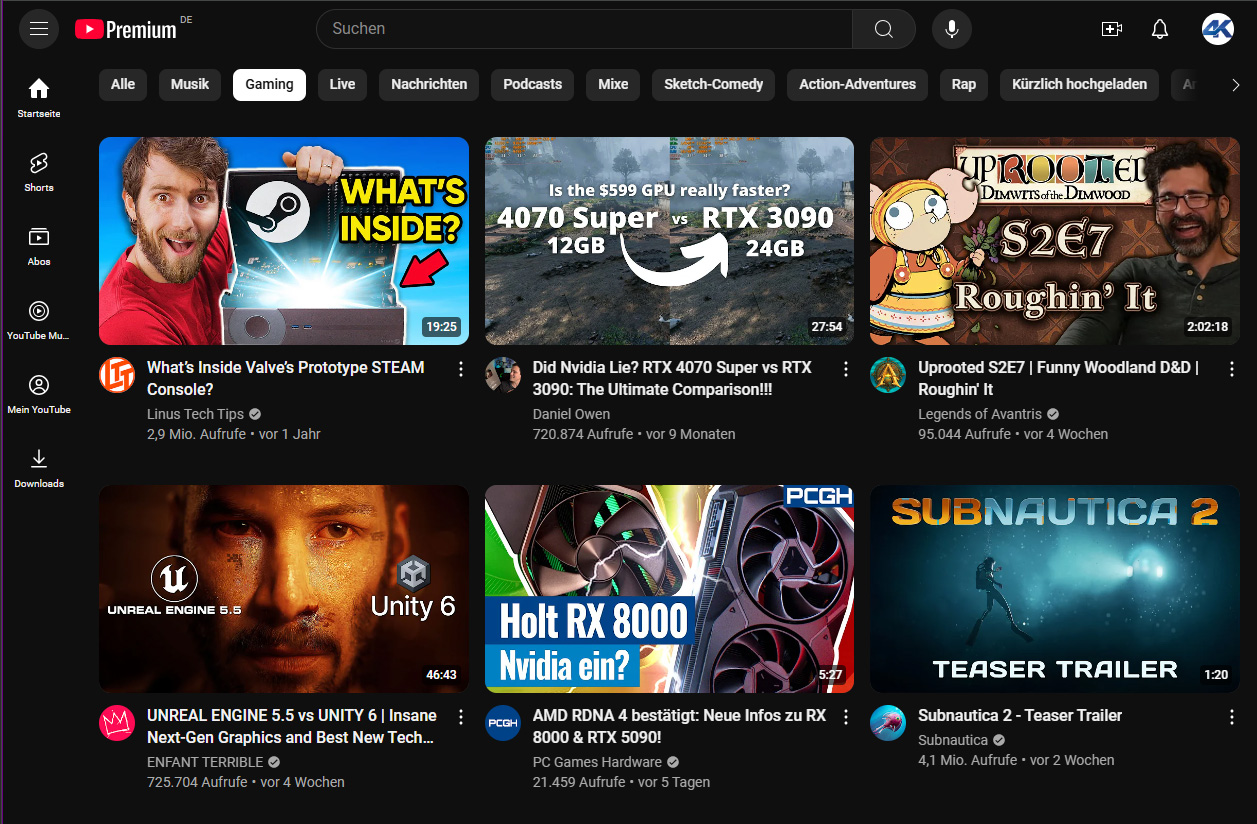
Task: Open the Subnautica 2 teaser thumbnail
Action: tap(1055, 589)
